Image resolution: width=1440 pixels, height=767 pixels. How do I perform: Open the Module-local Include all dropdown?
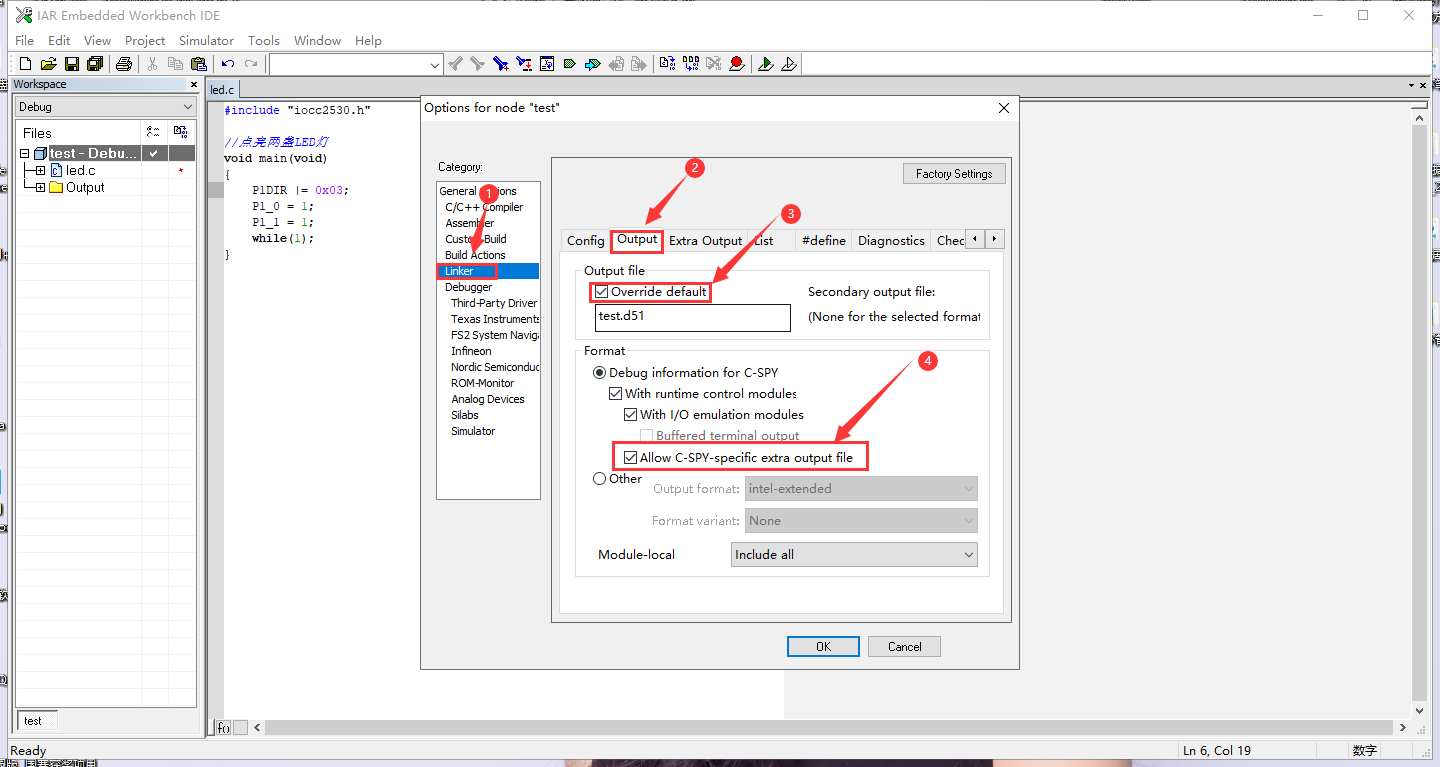[x=854, y=555]
